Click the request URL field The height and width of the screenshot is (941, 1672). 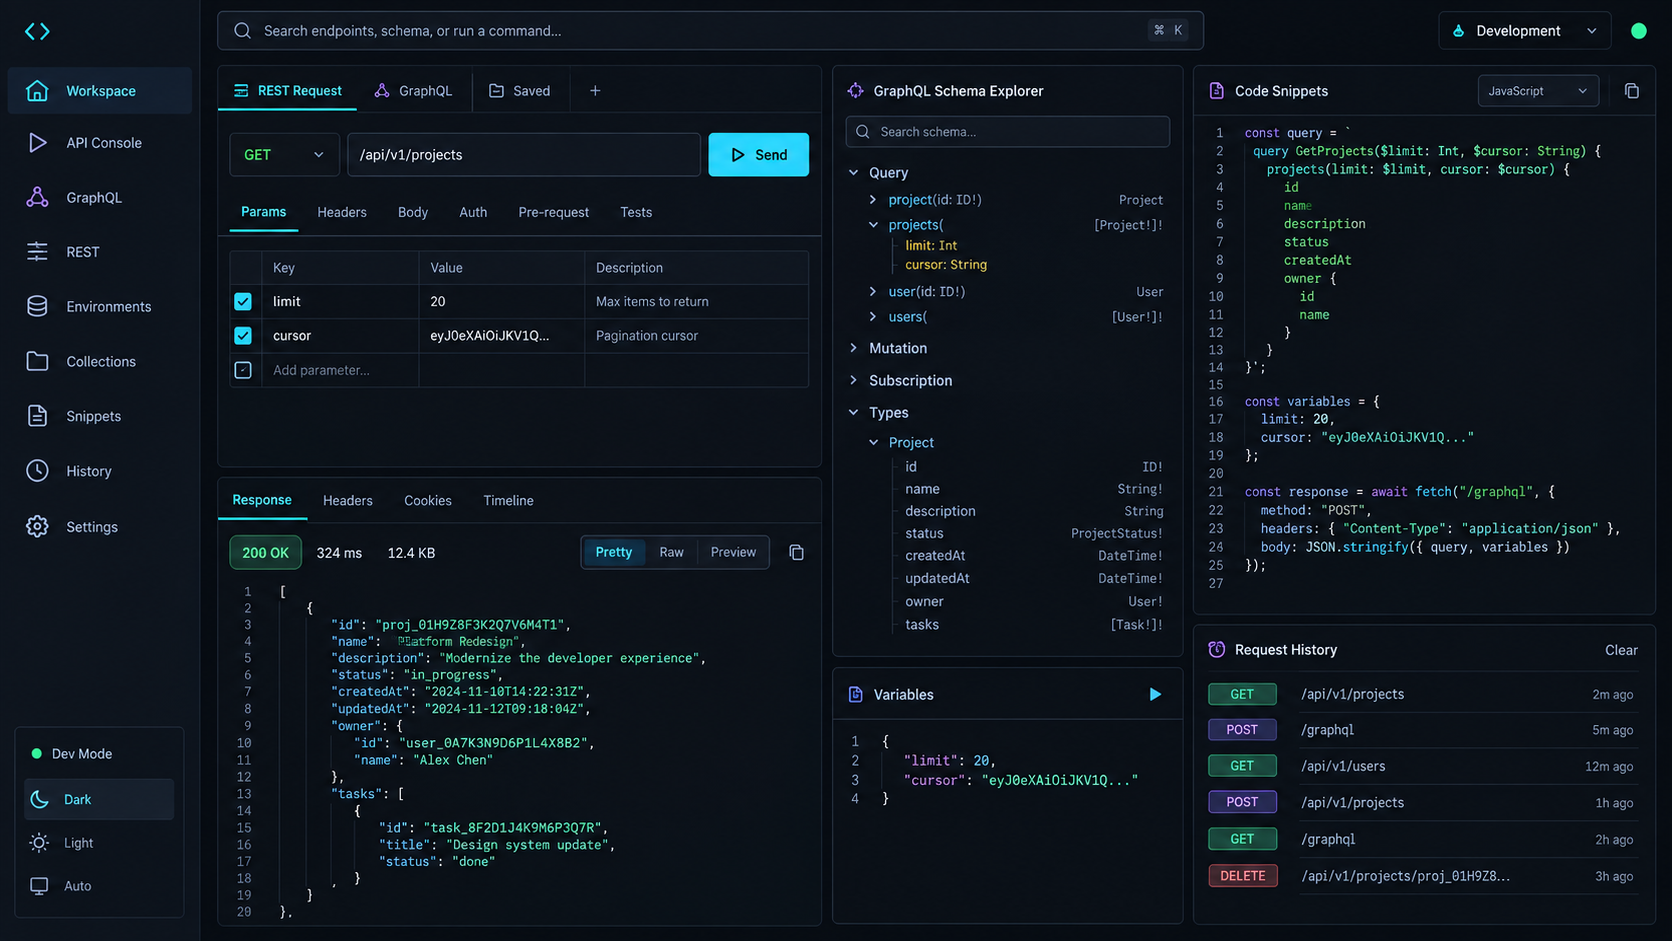pos(524,155)
